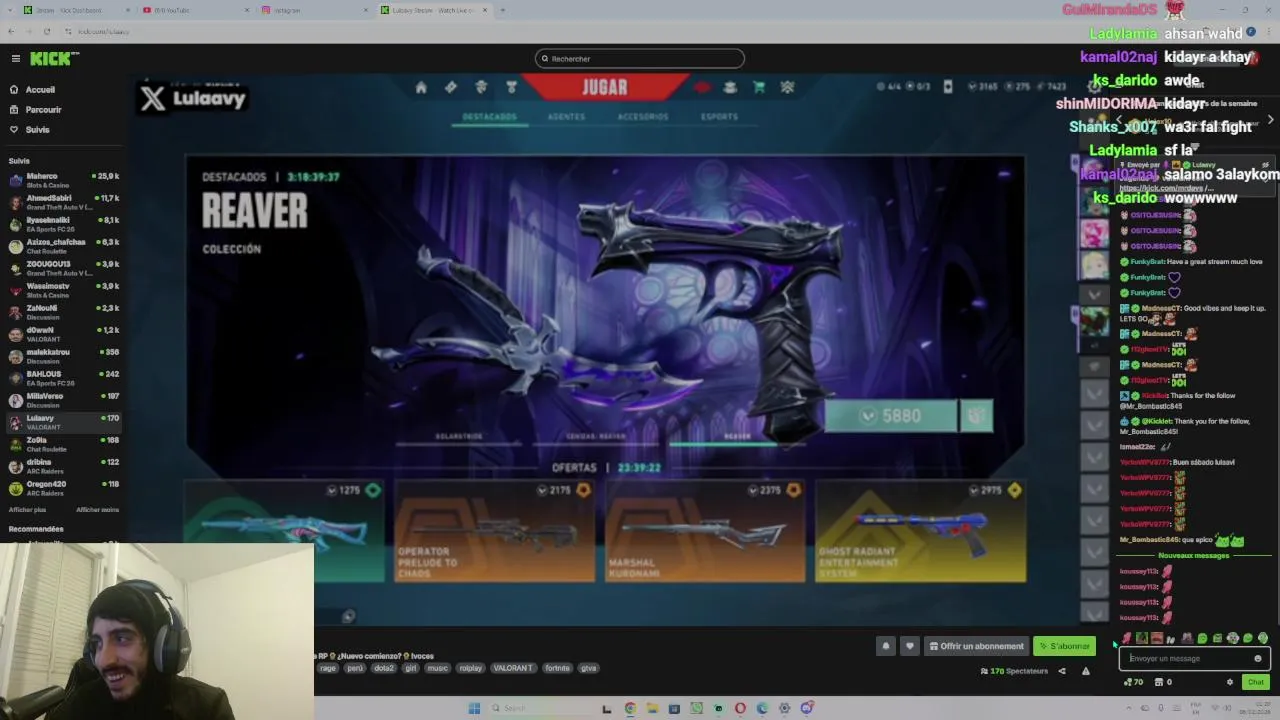1280x720 pixels.
Task: Click the Valorant agents icon
Action: coord(481,88)
